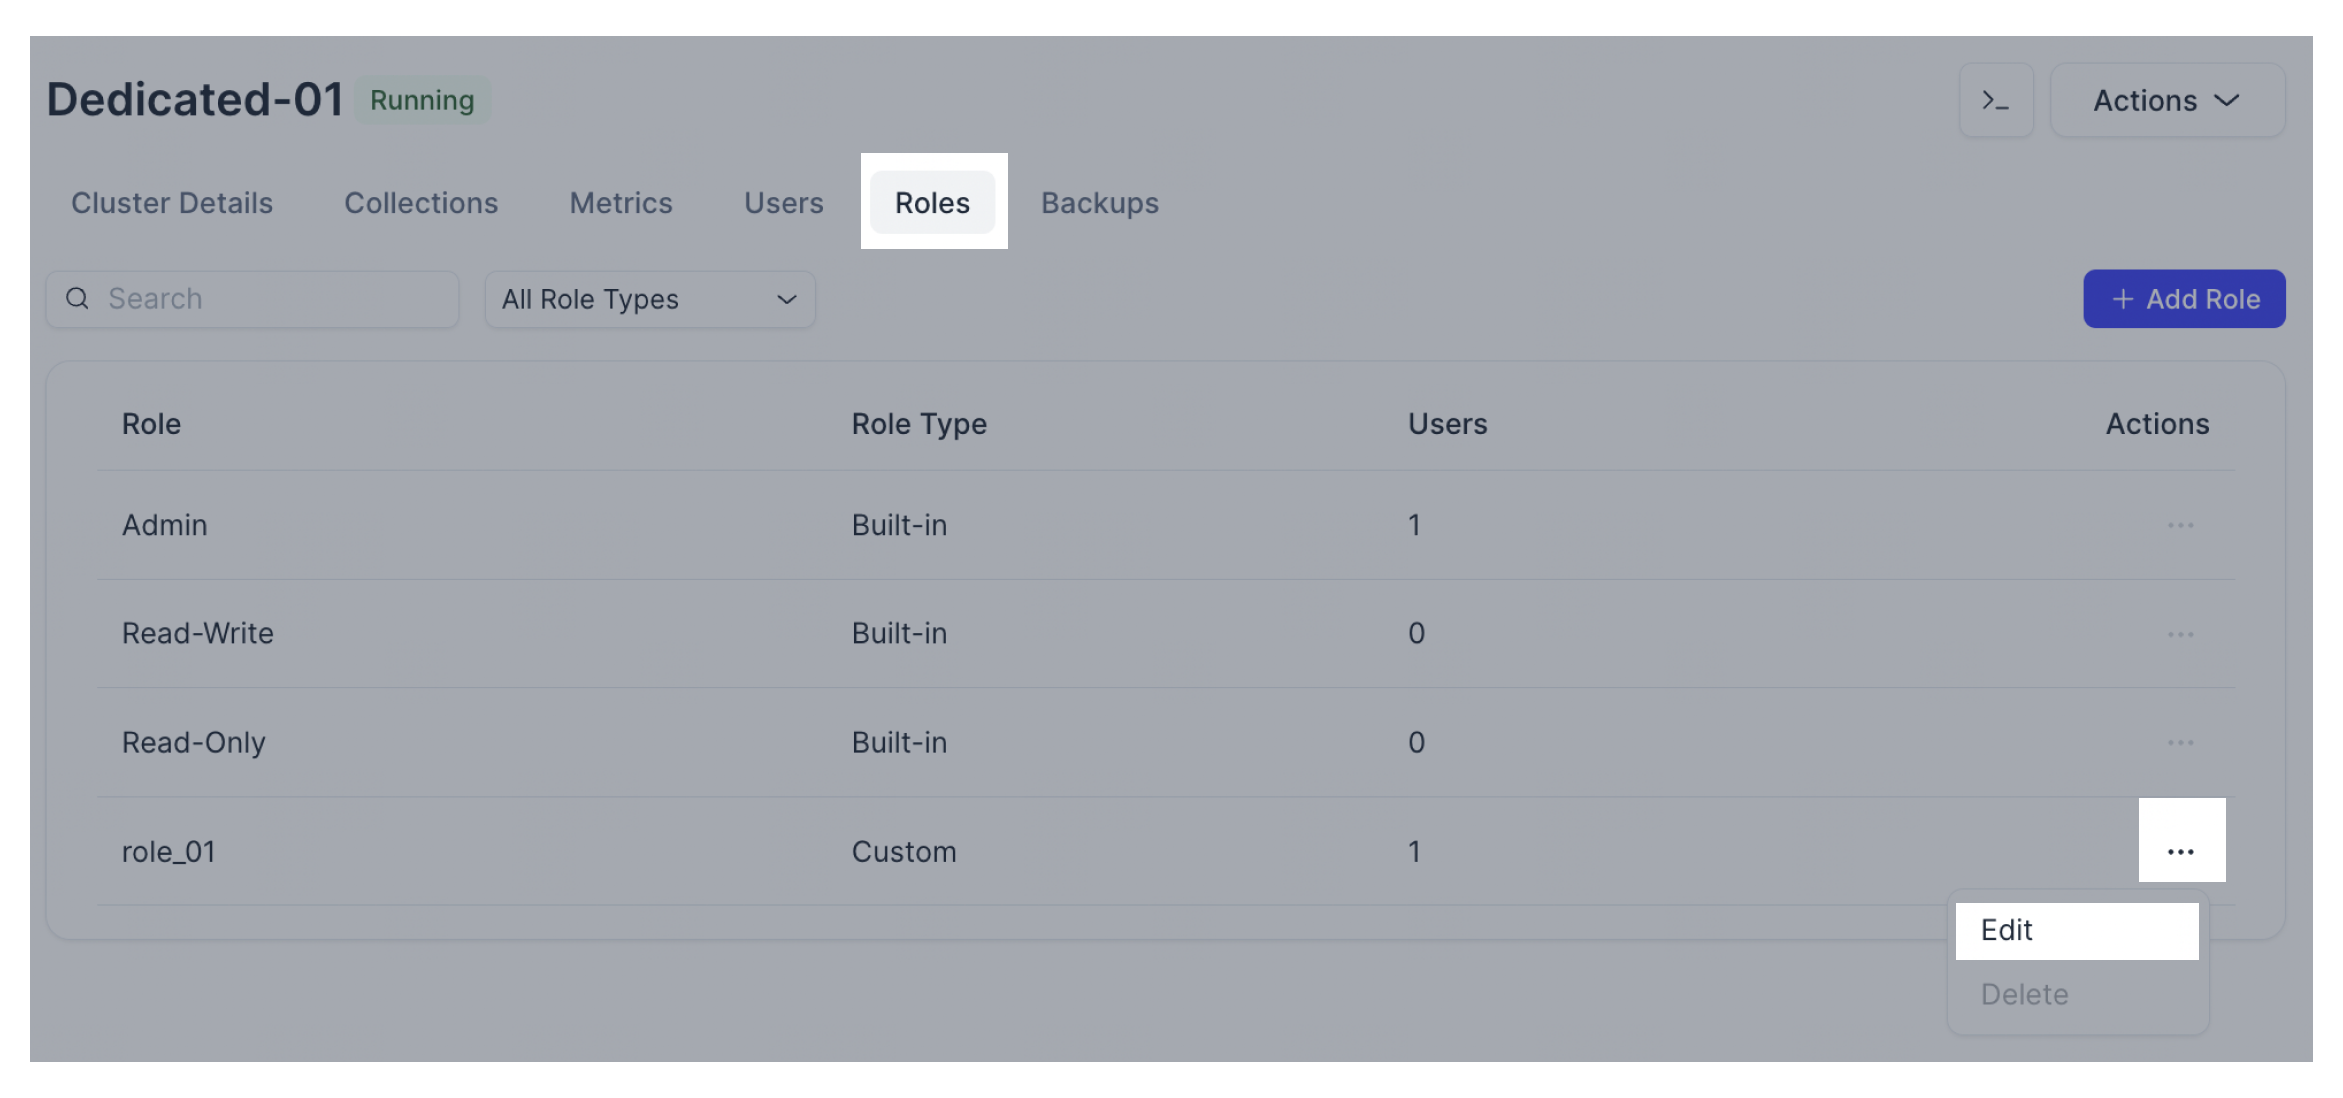Click the plus icon on Add Role
Image resolution: width=2343 pixels, height=1098 pixels.
pyautogui.click(x=2122, y=298)
